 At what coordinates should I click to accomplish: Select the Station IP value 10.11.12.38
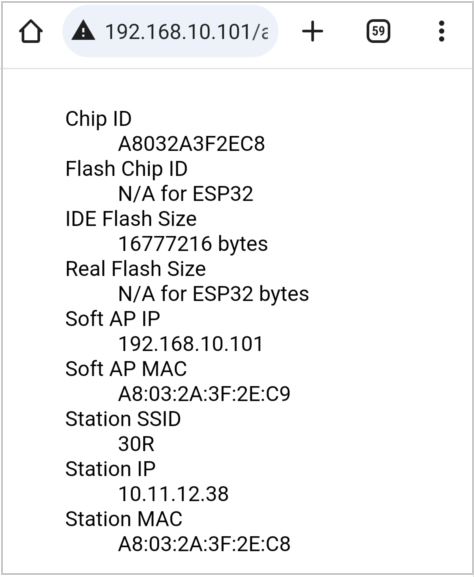(174, 494)
